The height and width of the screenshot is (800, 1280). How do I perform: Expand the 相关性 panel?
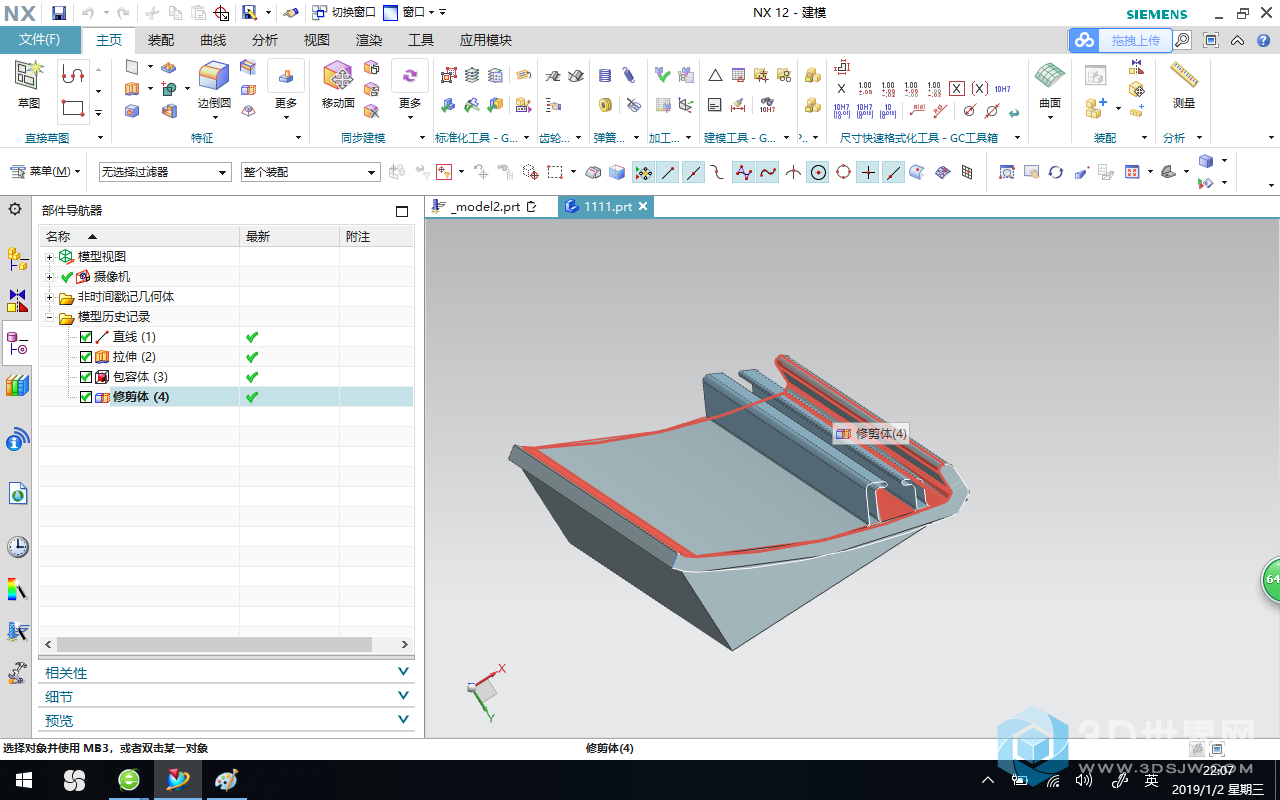227,673
